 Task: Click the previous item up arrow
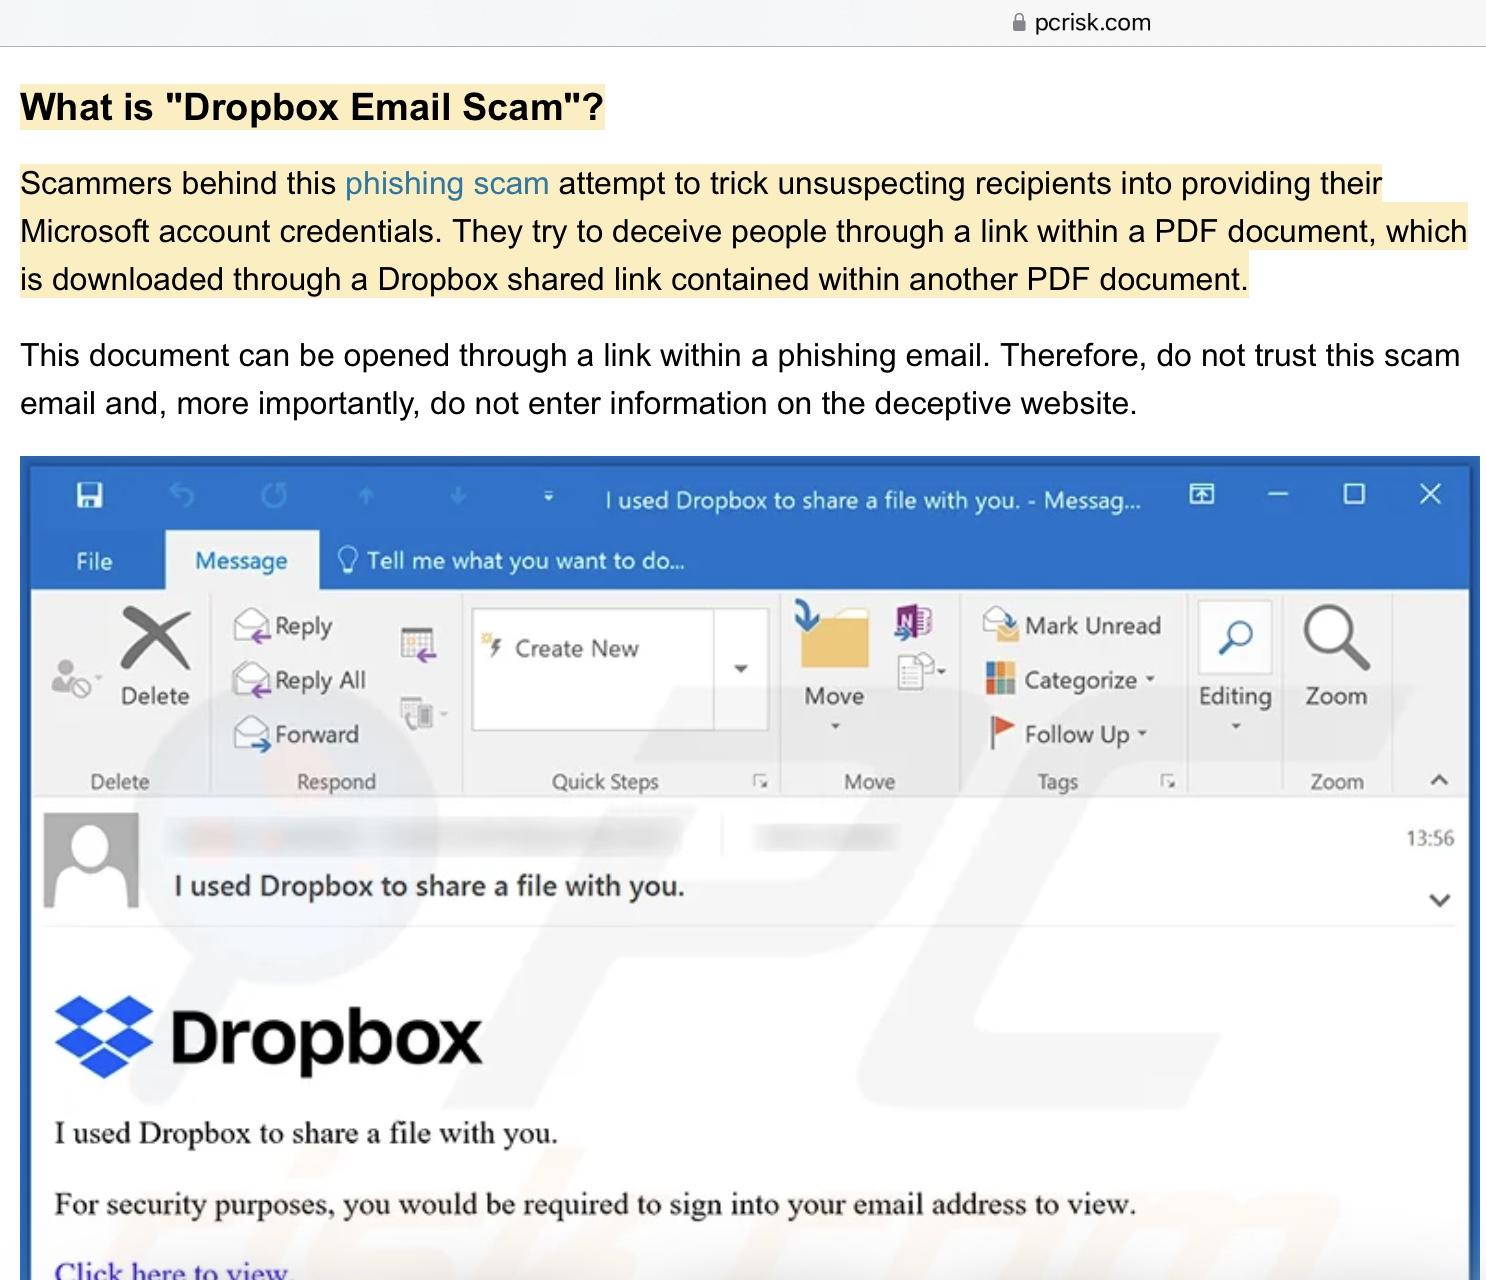click(x=366, y=495)
